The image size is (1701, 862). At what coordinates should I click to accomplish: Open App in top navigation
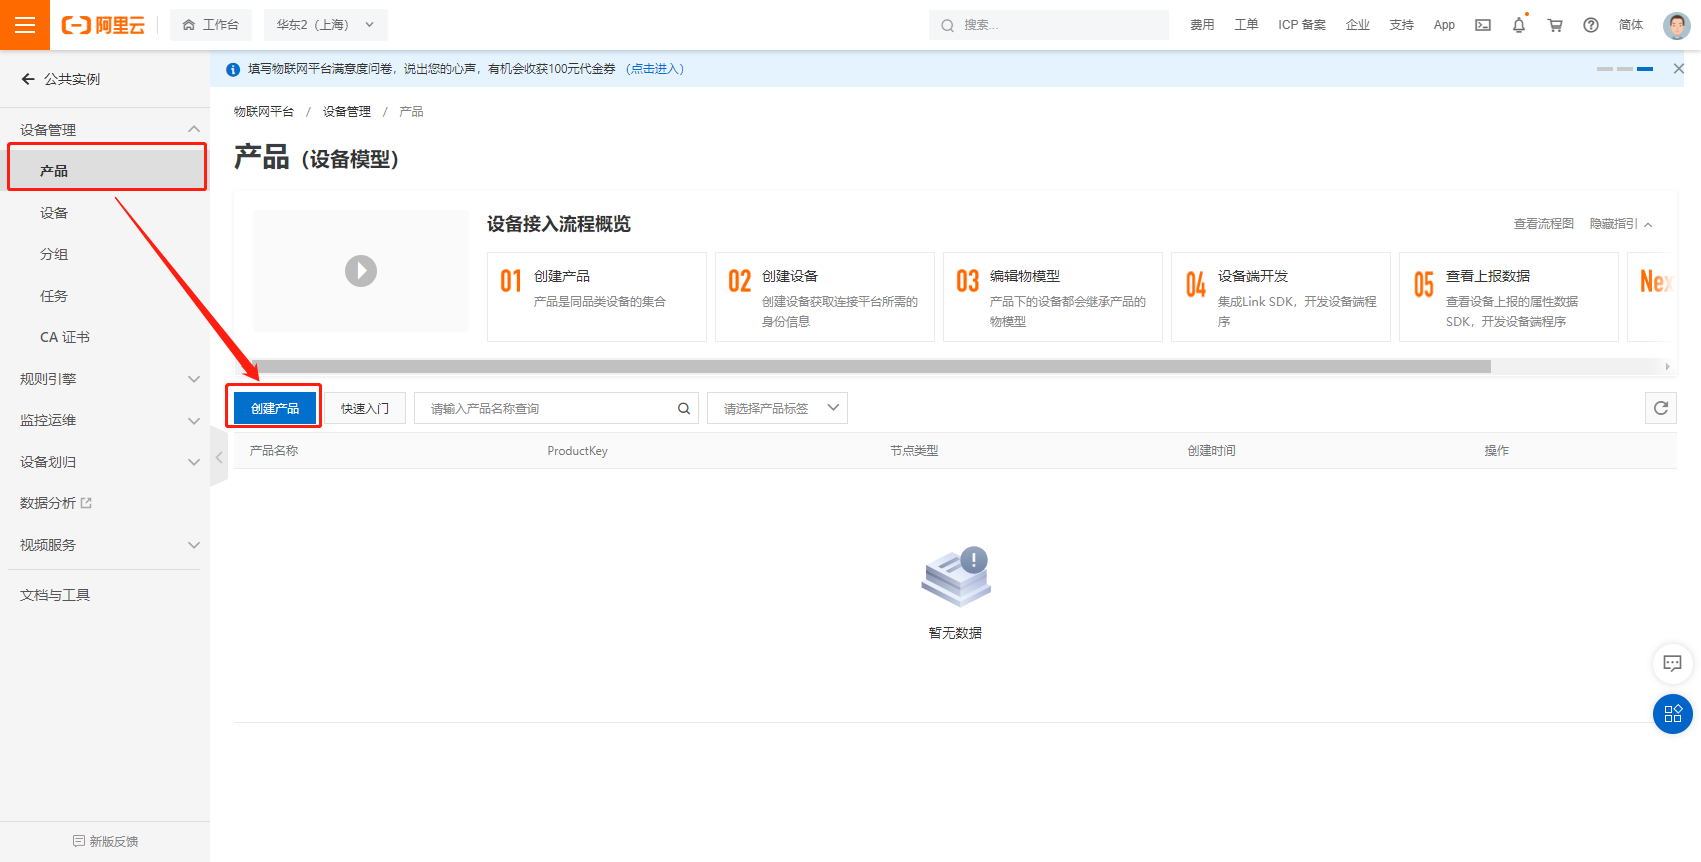[x=1444, y=25]
